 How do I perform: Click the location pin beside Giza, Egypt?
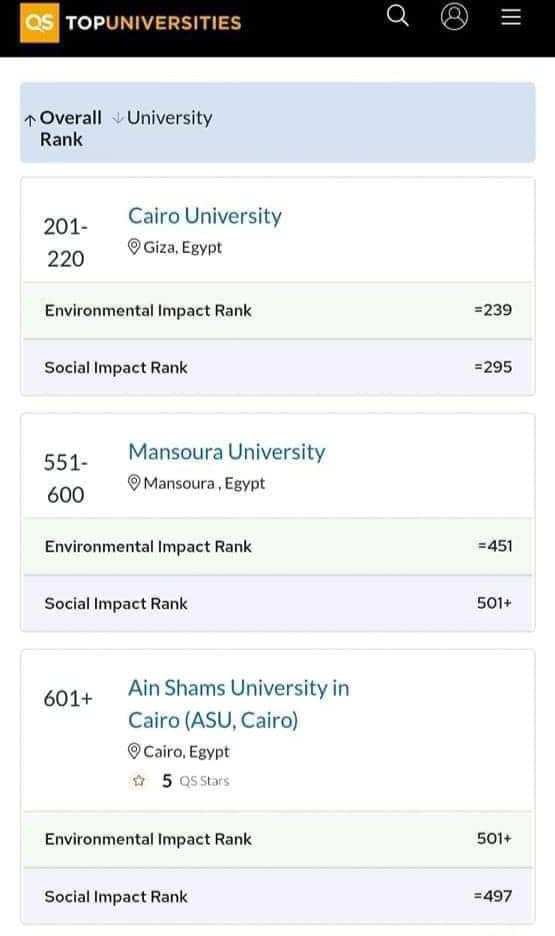tap(134, 247)
